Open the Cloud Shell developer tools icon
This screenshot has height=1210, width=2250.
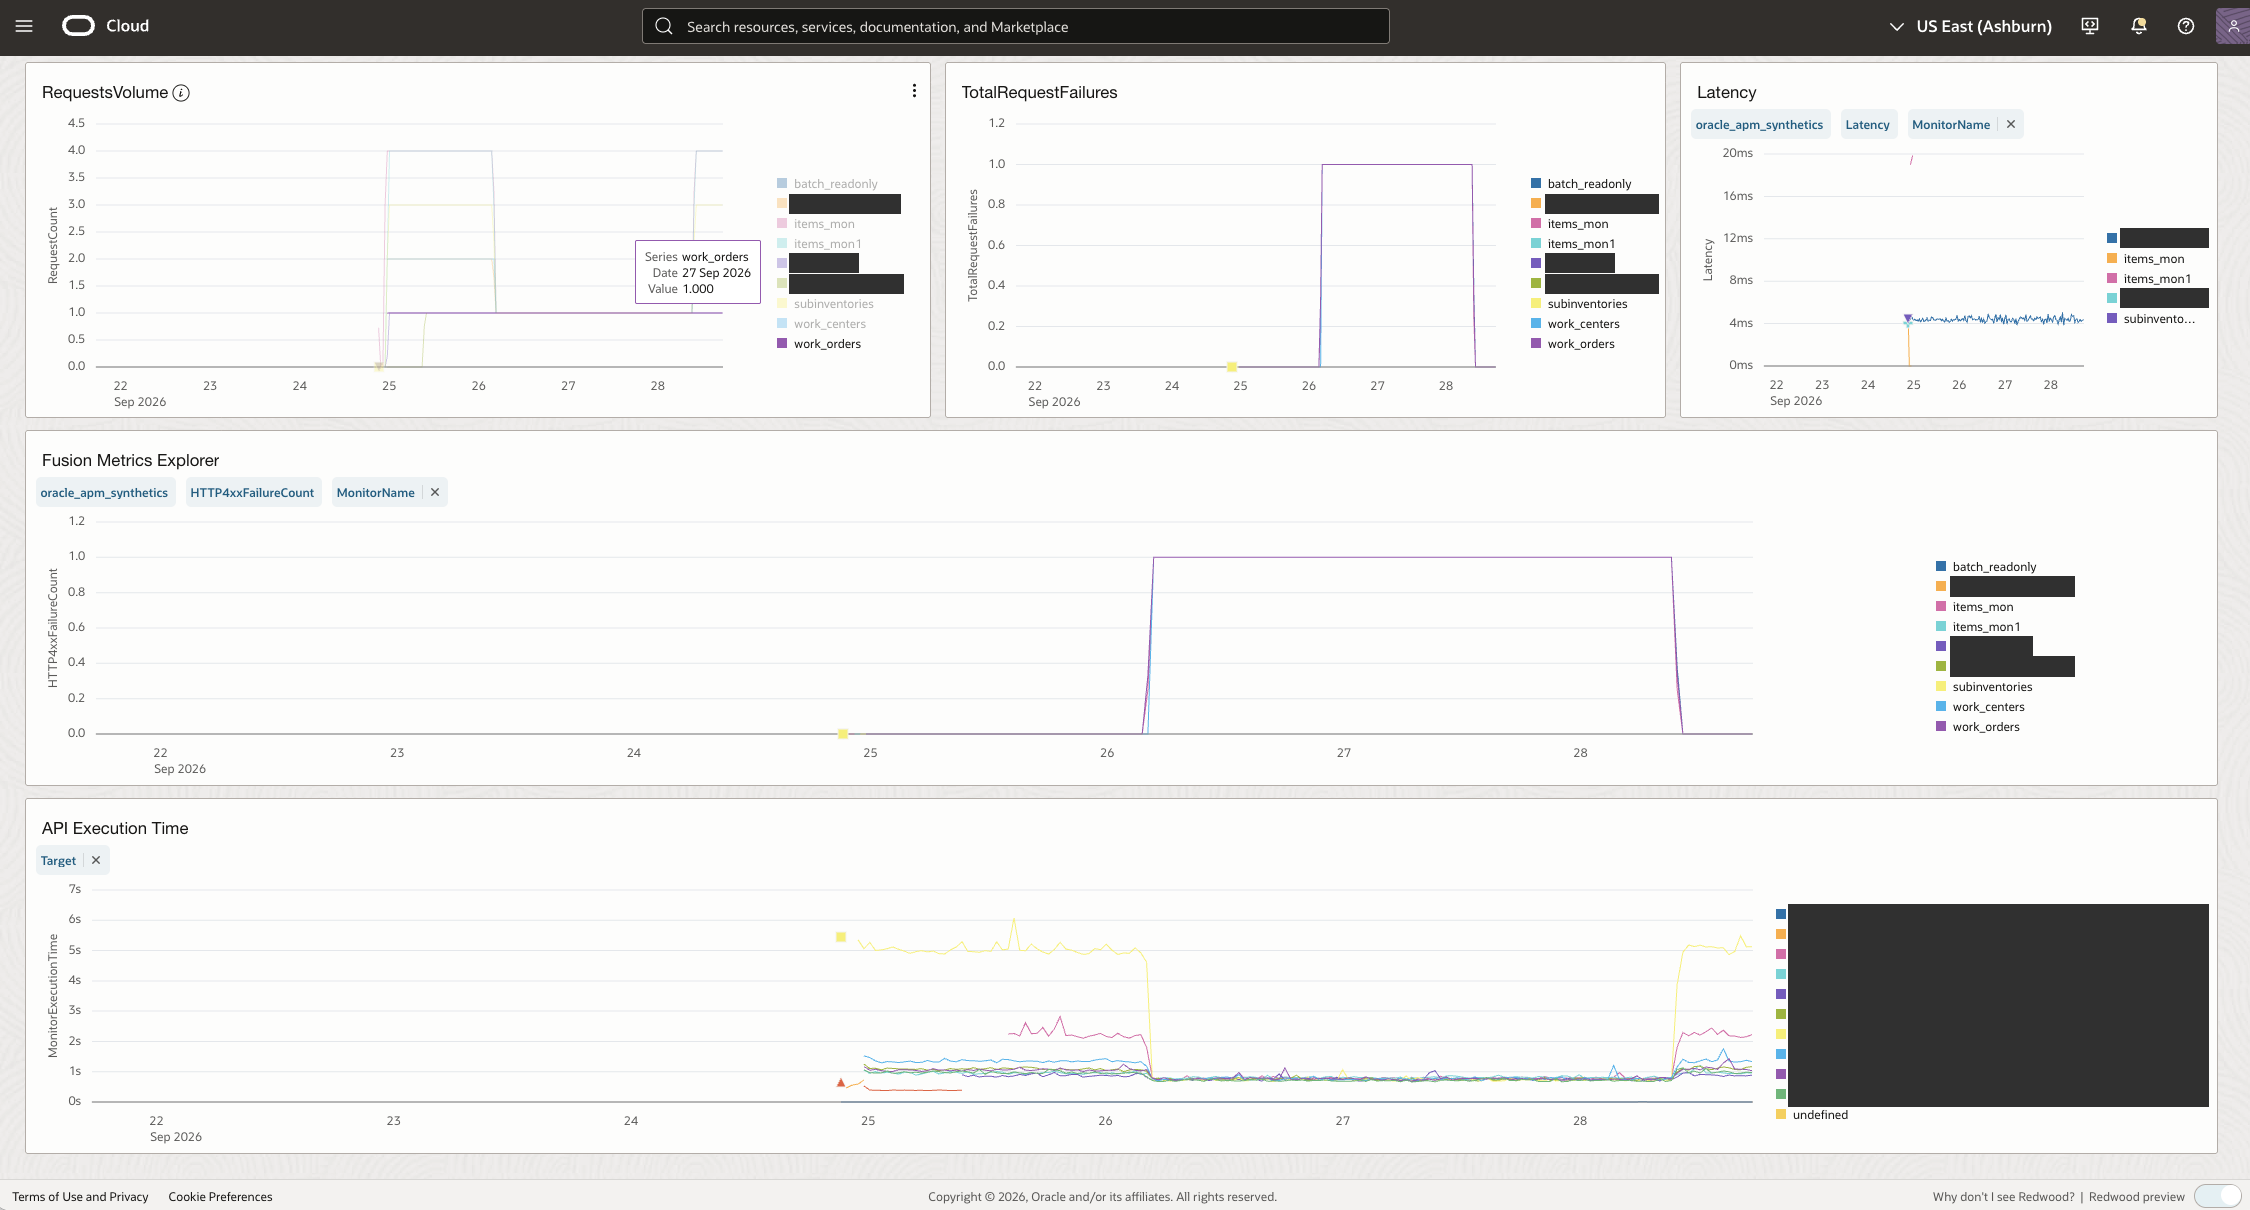click(x=2090, y=26)
